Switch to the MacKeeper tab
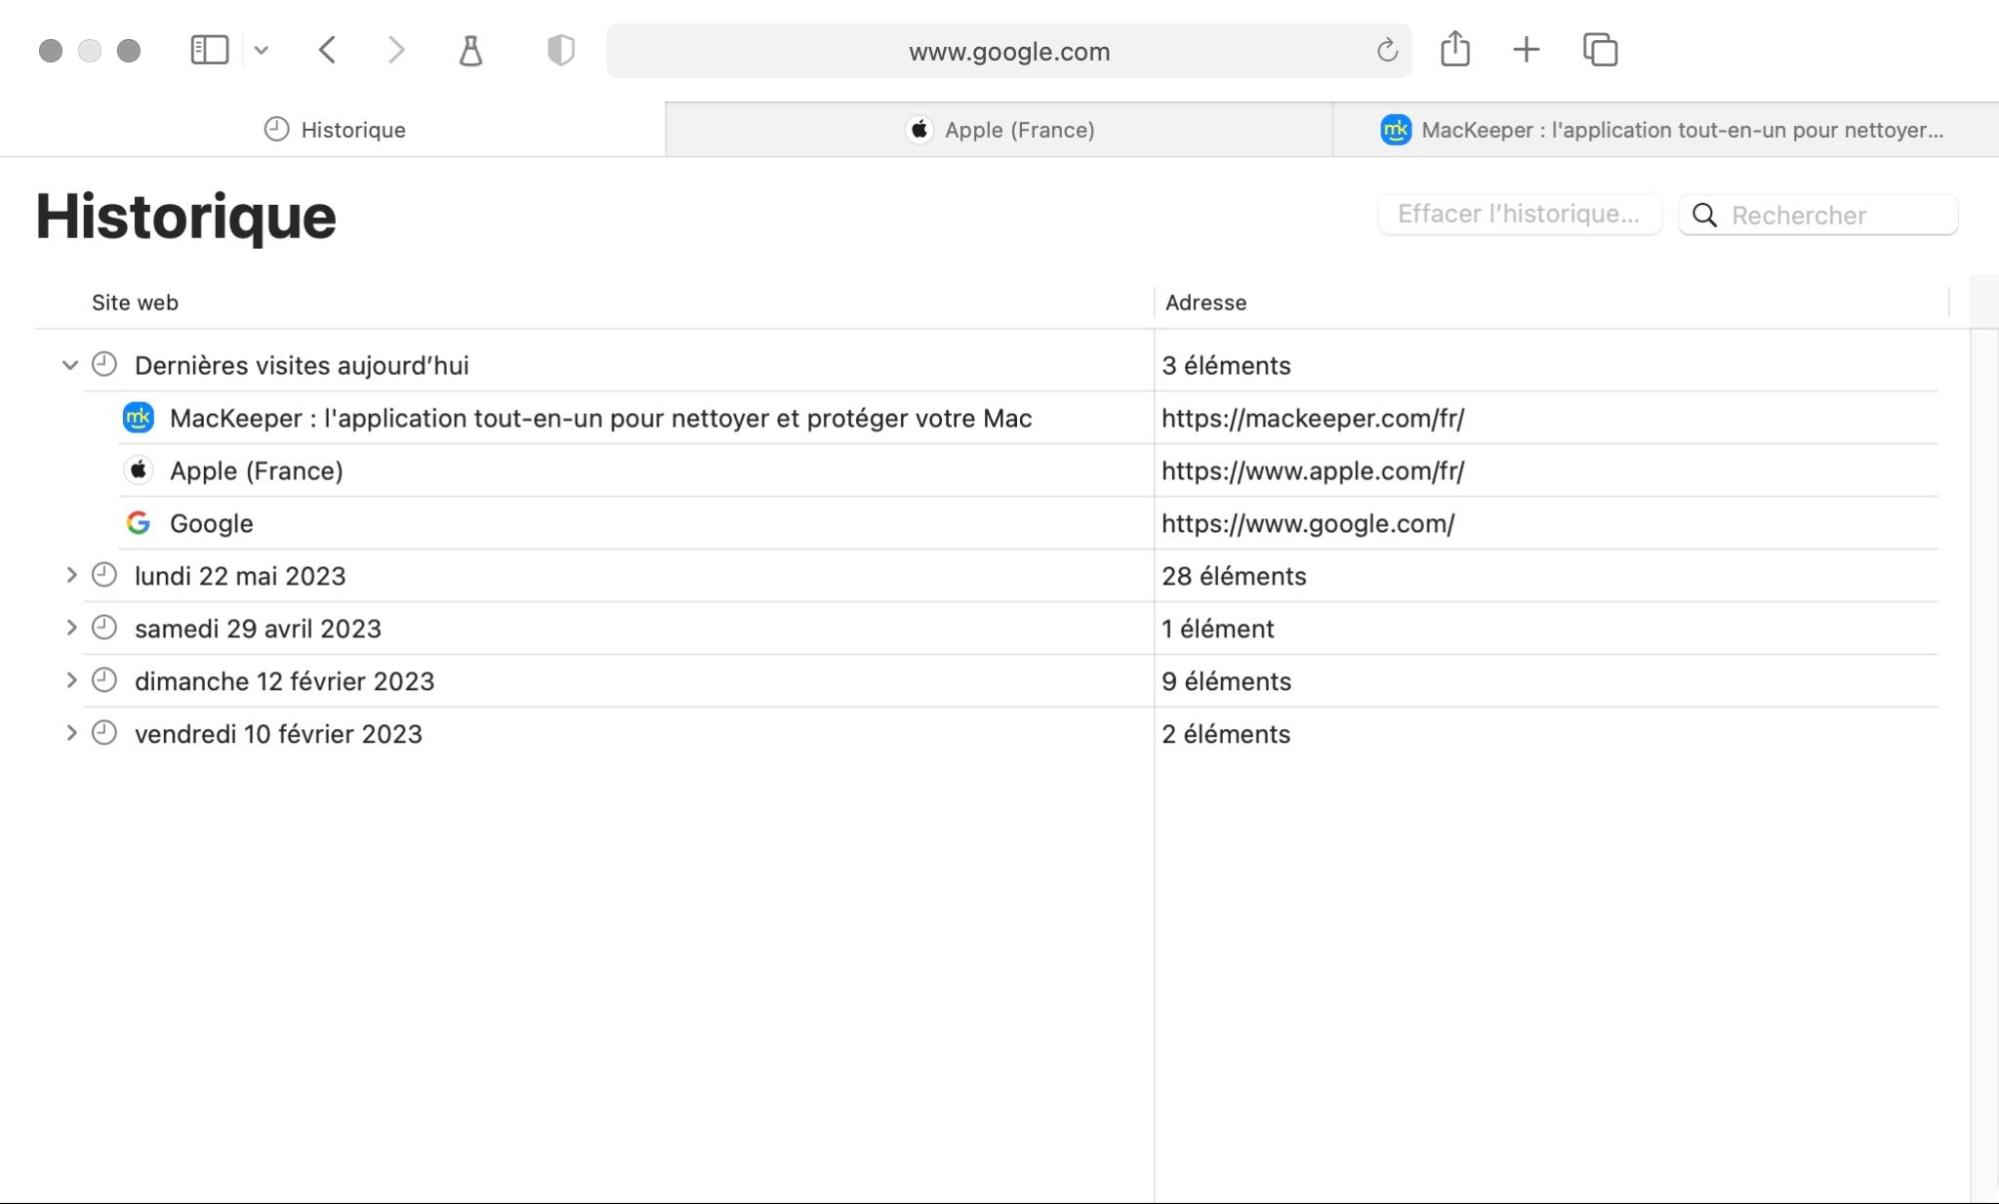 point(1666,129)
